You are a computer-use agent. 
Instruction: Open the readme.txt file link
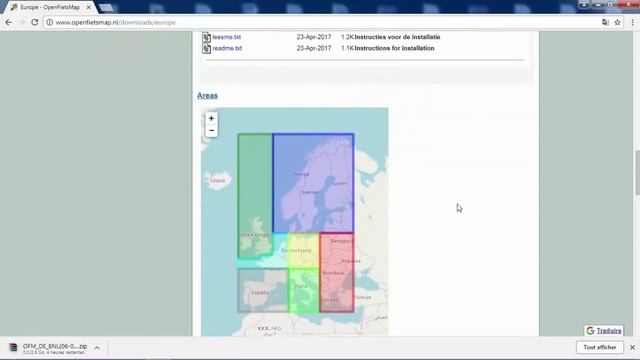tap(227, 48)
